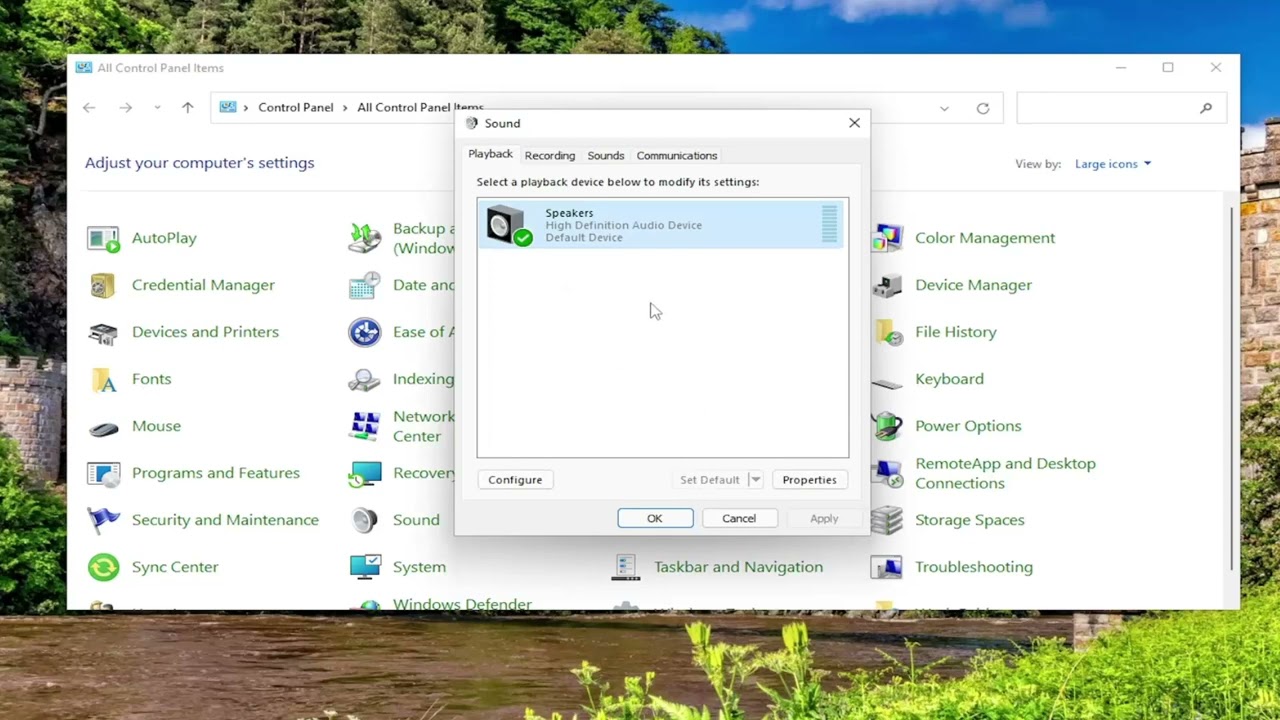Open the File History icon
The width and height of the screenshot is (1280, 720).
point(887,332)
